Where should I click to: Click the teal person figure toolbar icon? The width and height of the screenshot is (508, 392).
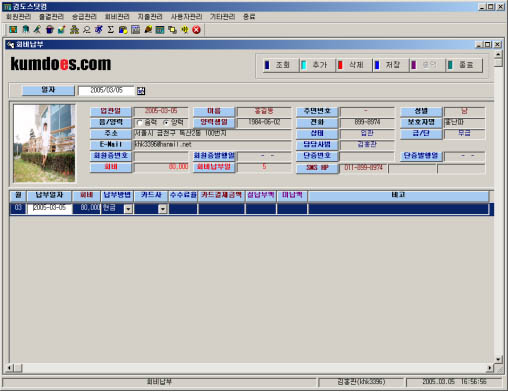25,30
